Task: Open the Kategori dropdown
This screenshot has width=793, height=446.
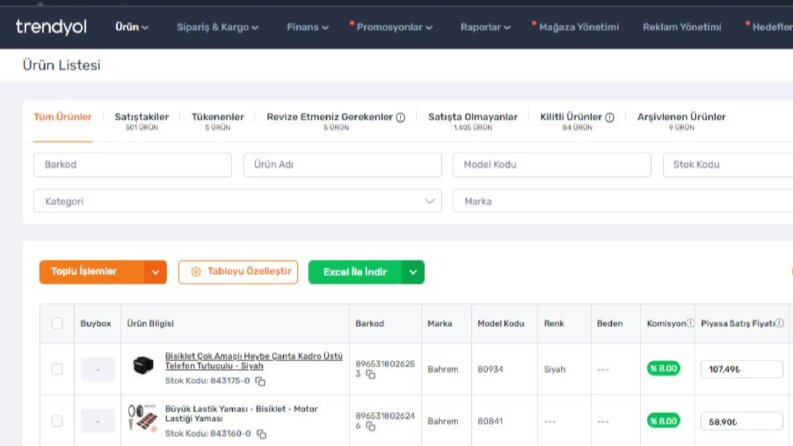Action: tap(238, 201)
